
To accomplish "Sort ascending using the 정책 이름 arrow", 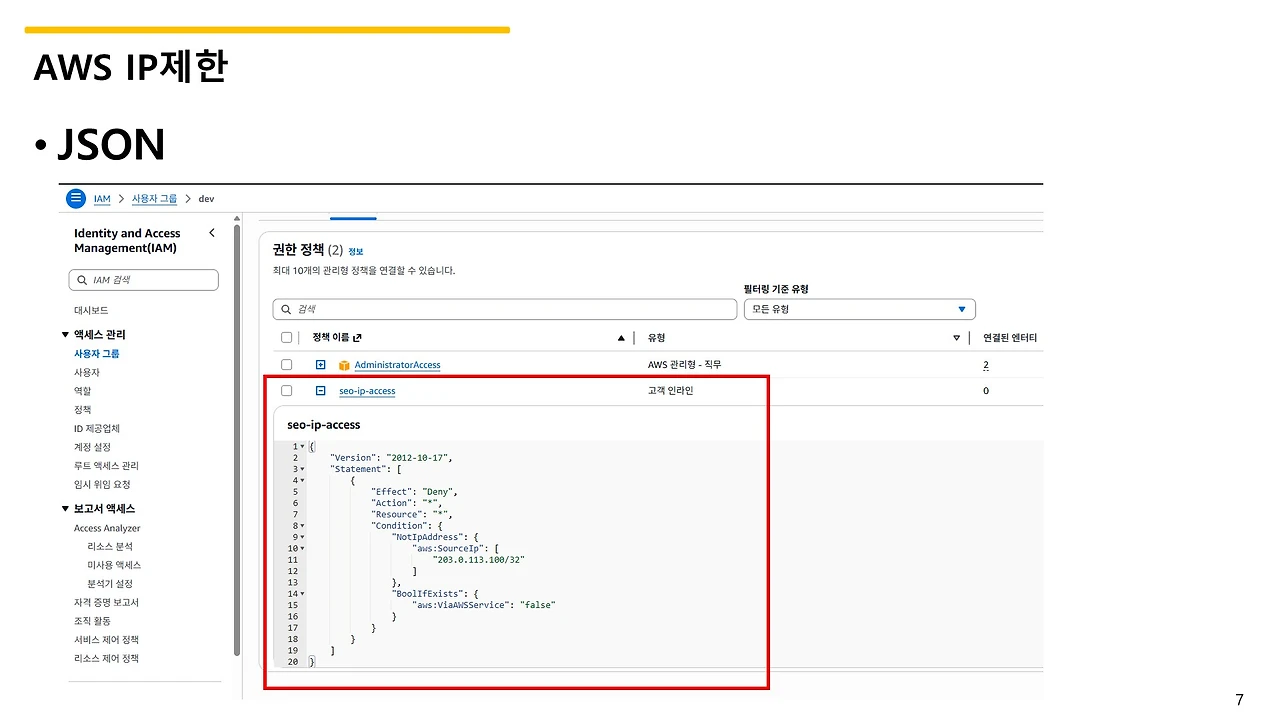I will [622, 338].
